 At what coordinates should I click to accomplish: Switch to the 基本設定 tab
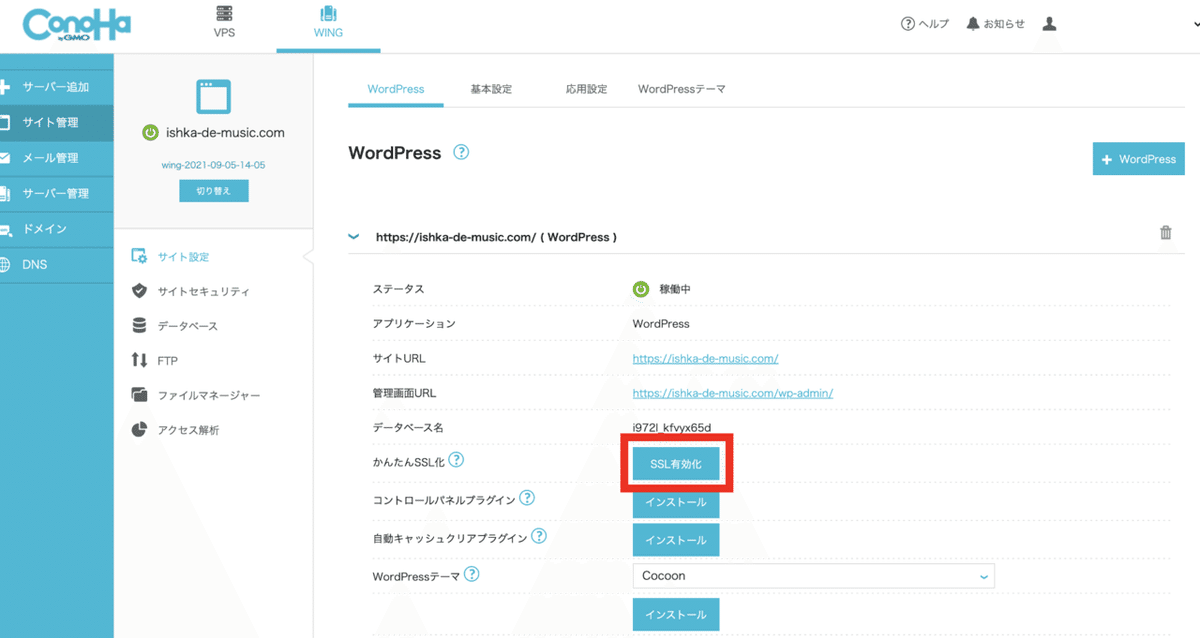pyautogui.click(x=491, y=89)
